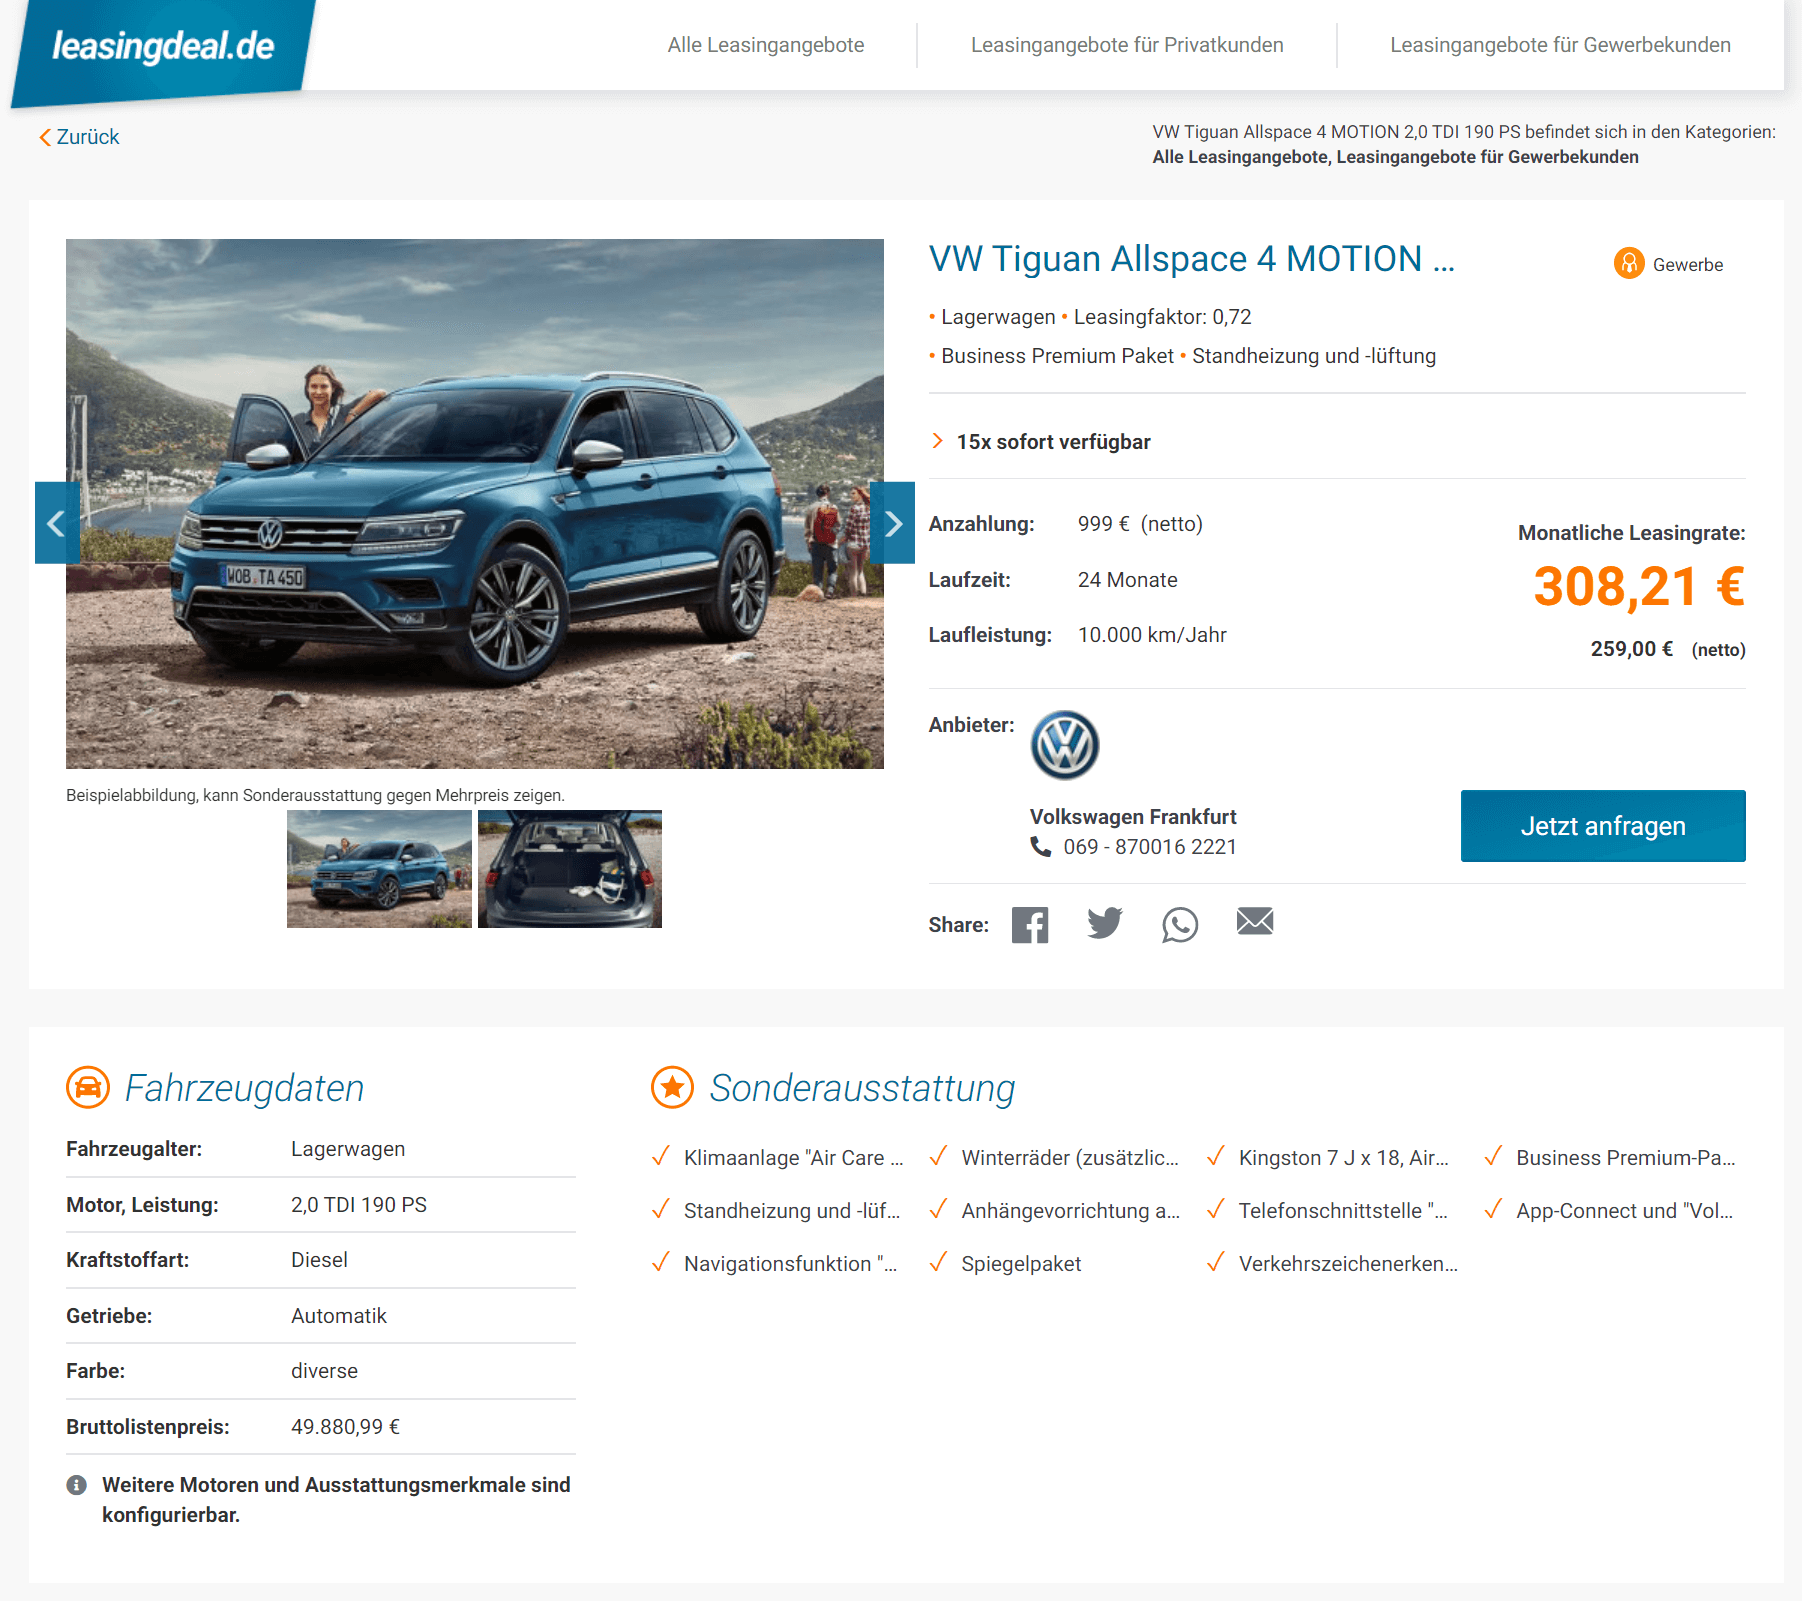The width and height of the screenshot is (1802, 1601).
Task: Click the Anzahlung value 999 €
Action: (x=1104, y=524)
